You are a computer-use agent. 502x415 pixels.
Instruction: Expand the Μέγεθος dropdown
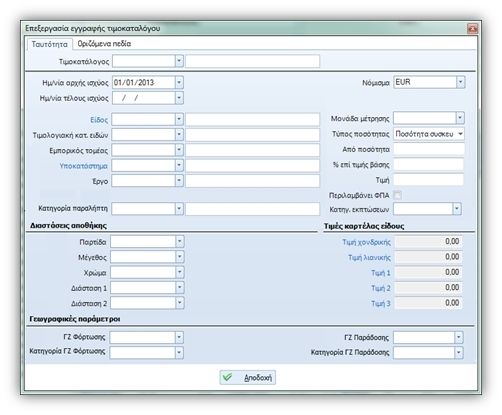pyautogui.click(x=179, y=257)
